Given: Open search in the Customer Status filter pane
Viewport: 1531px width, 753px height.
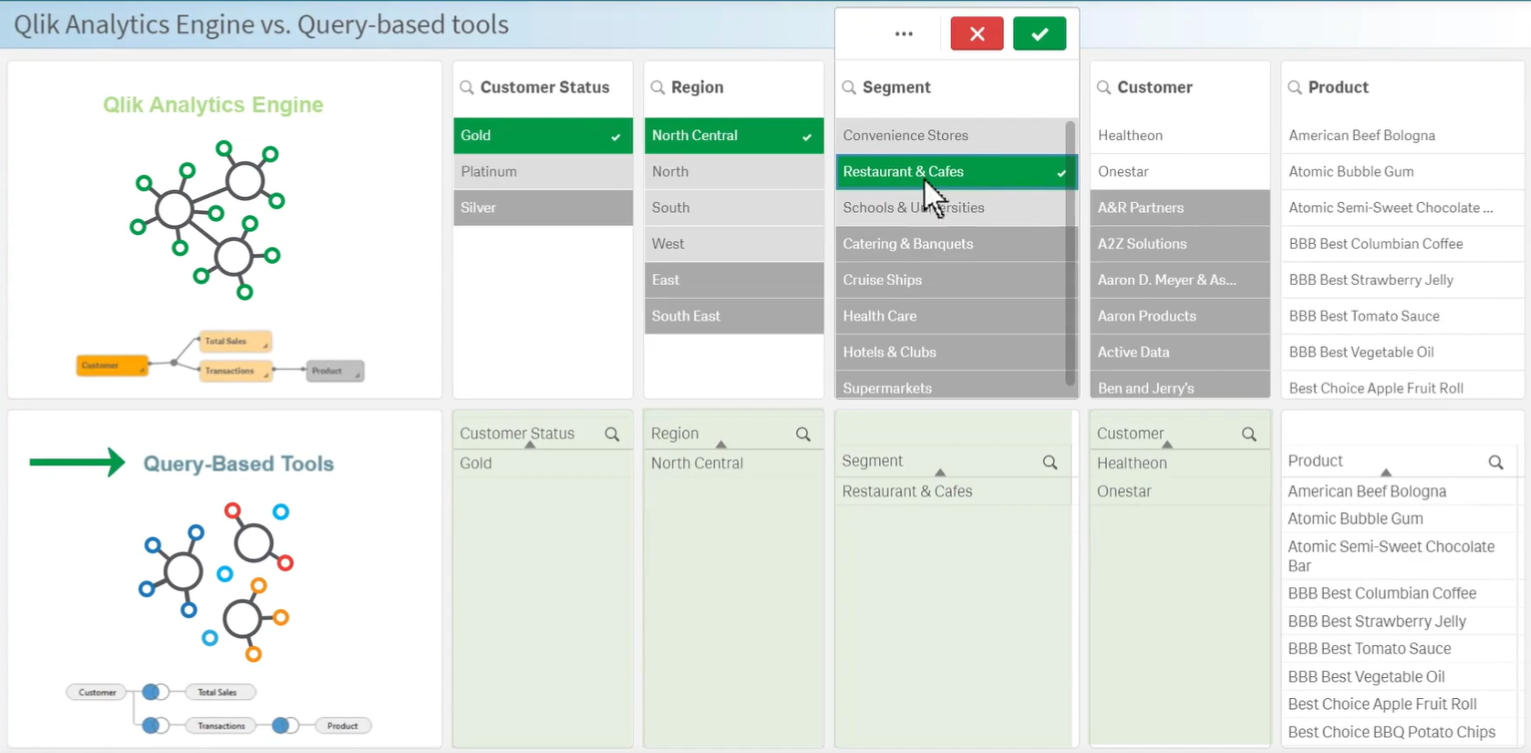Looking at the screenshot, I should [466, 88].
